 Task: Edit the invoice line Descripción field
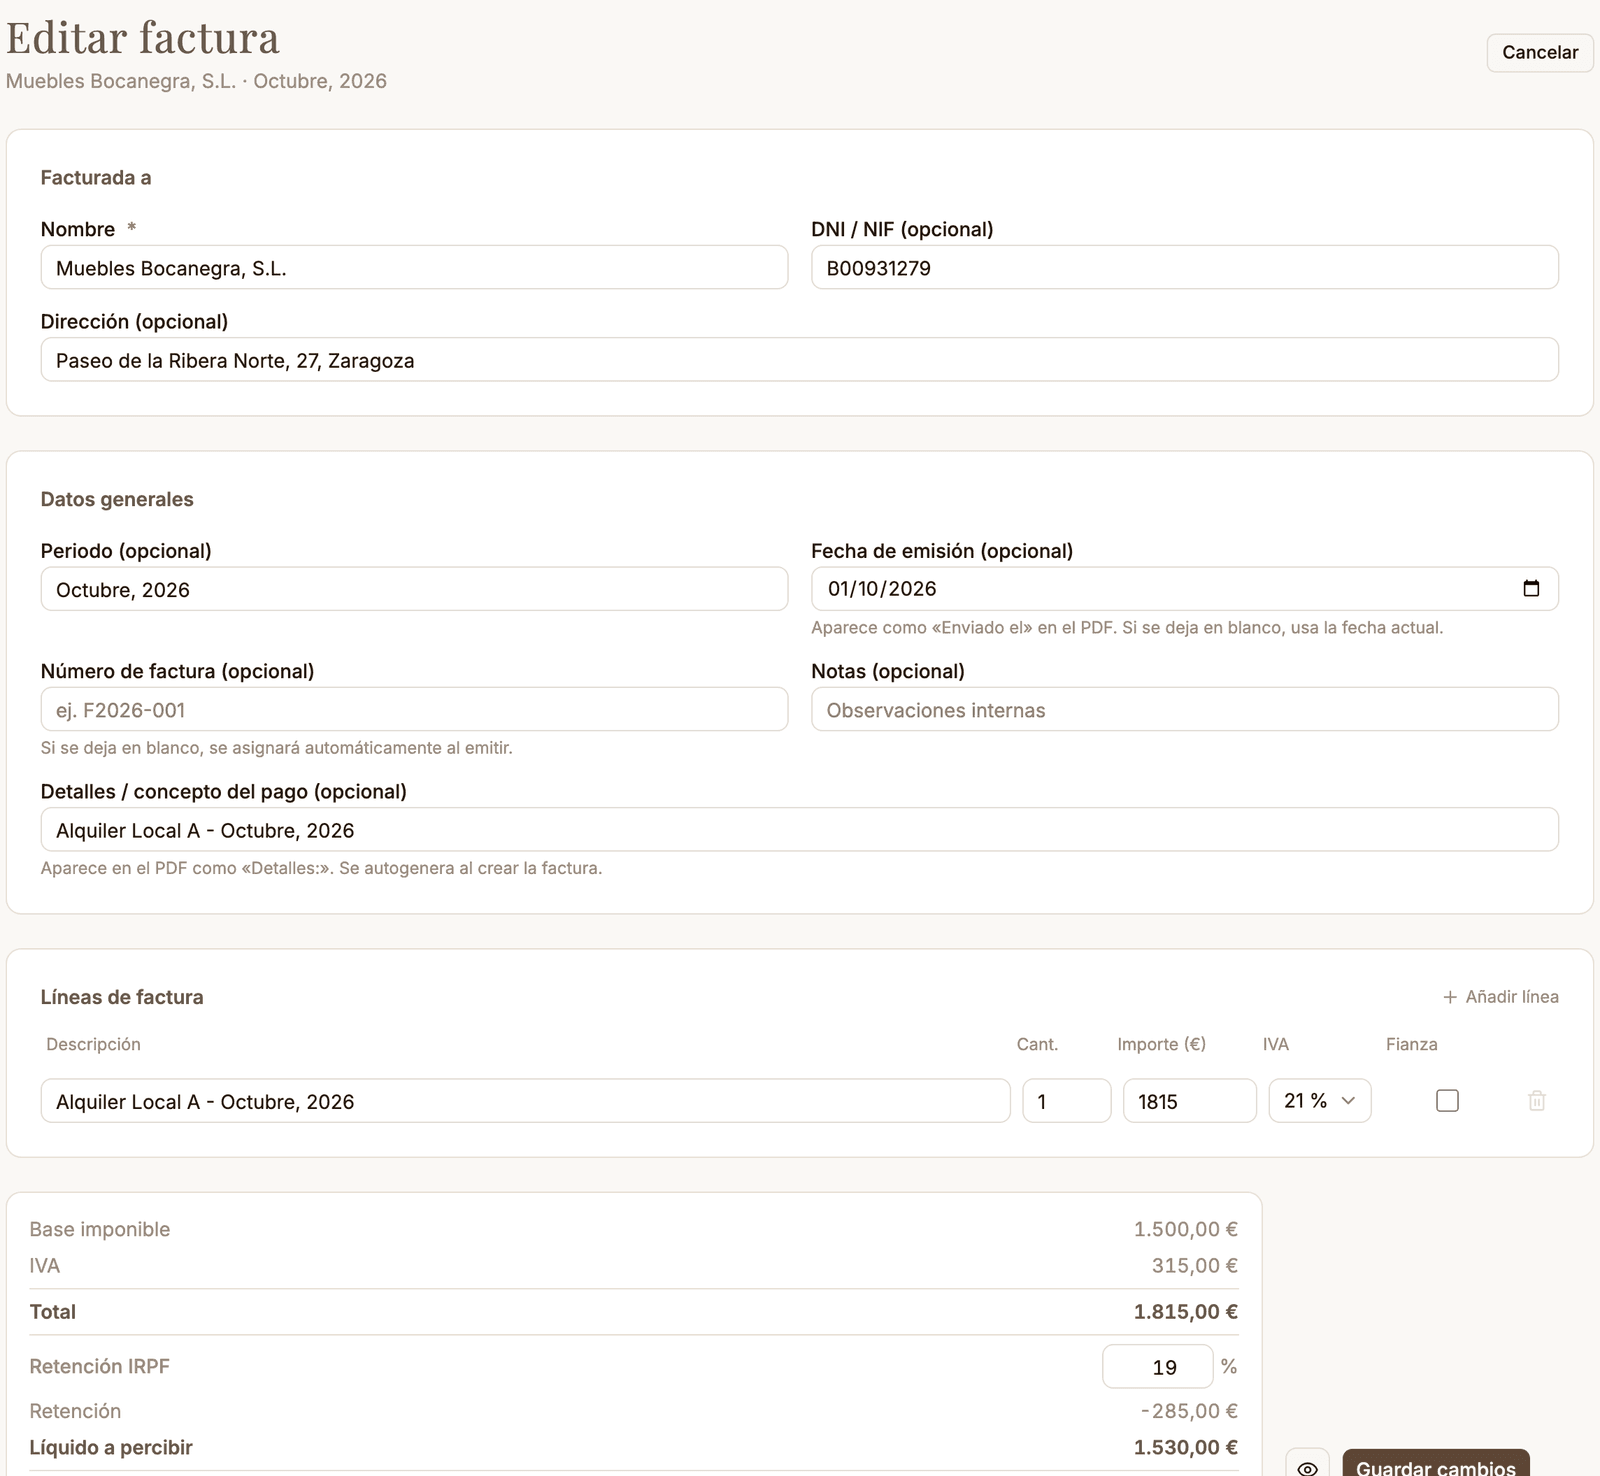[x=526, y=1101]
